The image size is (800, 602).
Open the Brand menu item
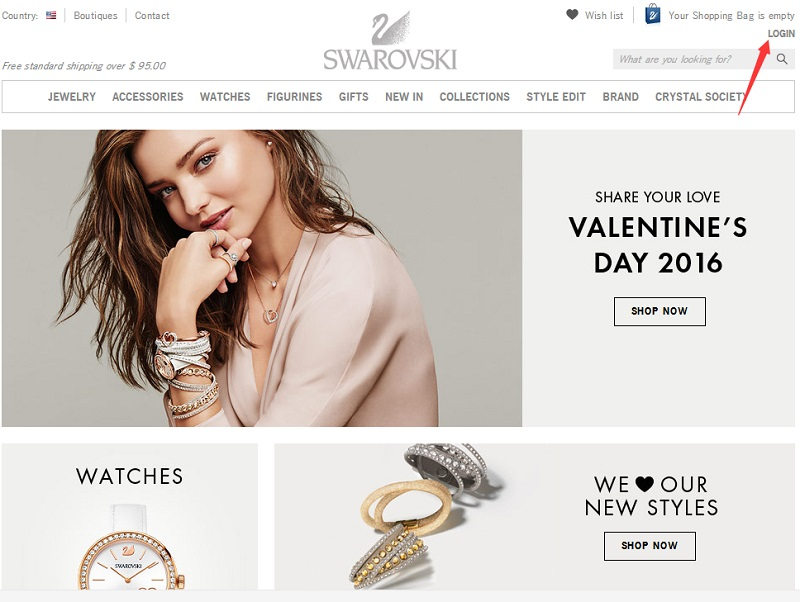pos(620,97)
